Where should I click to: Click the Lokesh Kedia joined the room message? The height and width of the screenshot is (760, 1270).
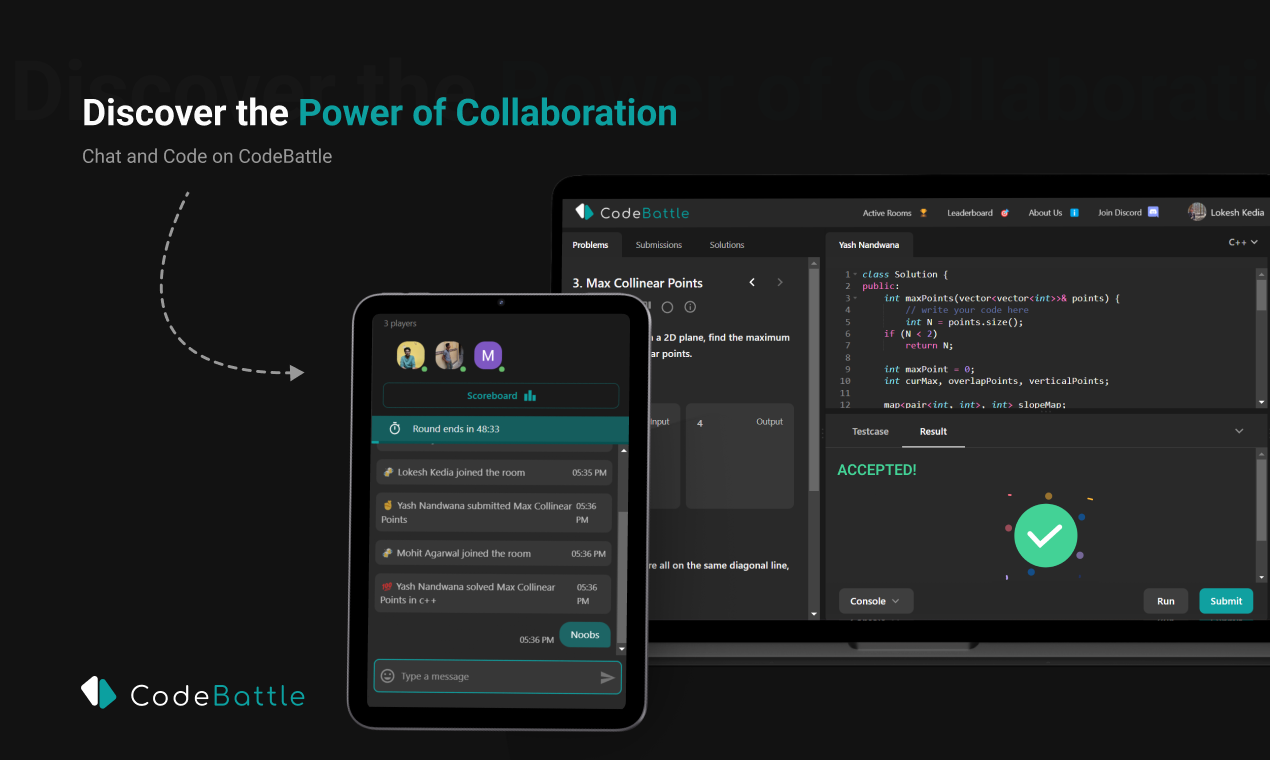493,472
